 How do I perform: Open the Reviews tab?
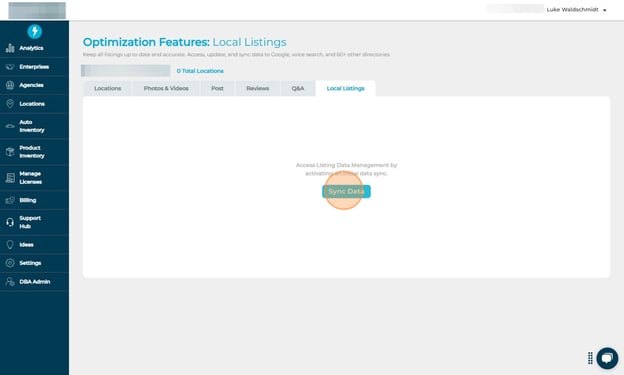pos(257,88)
